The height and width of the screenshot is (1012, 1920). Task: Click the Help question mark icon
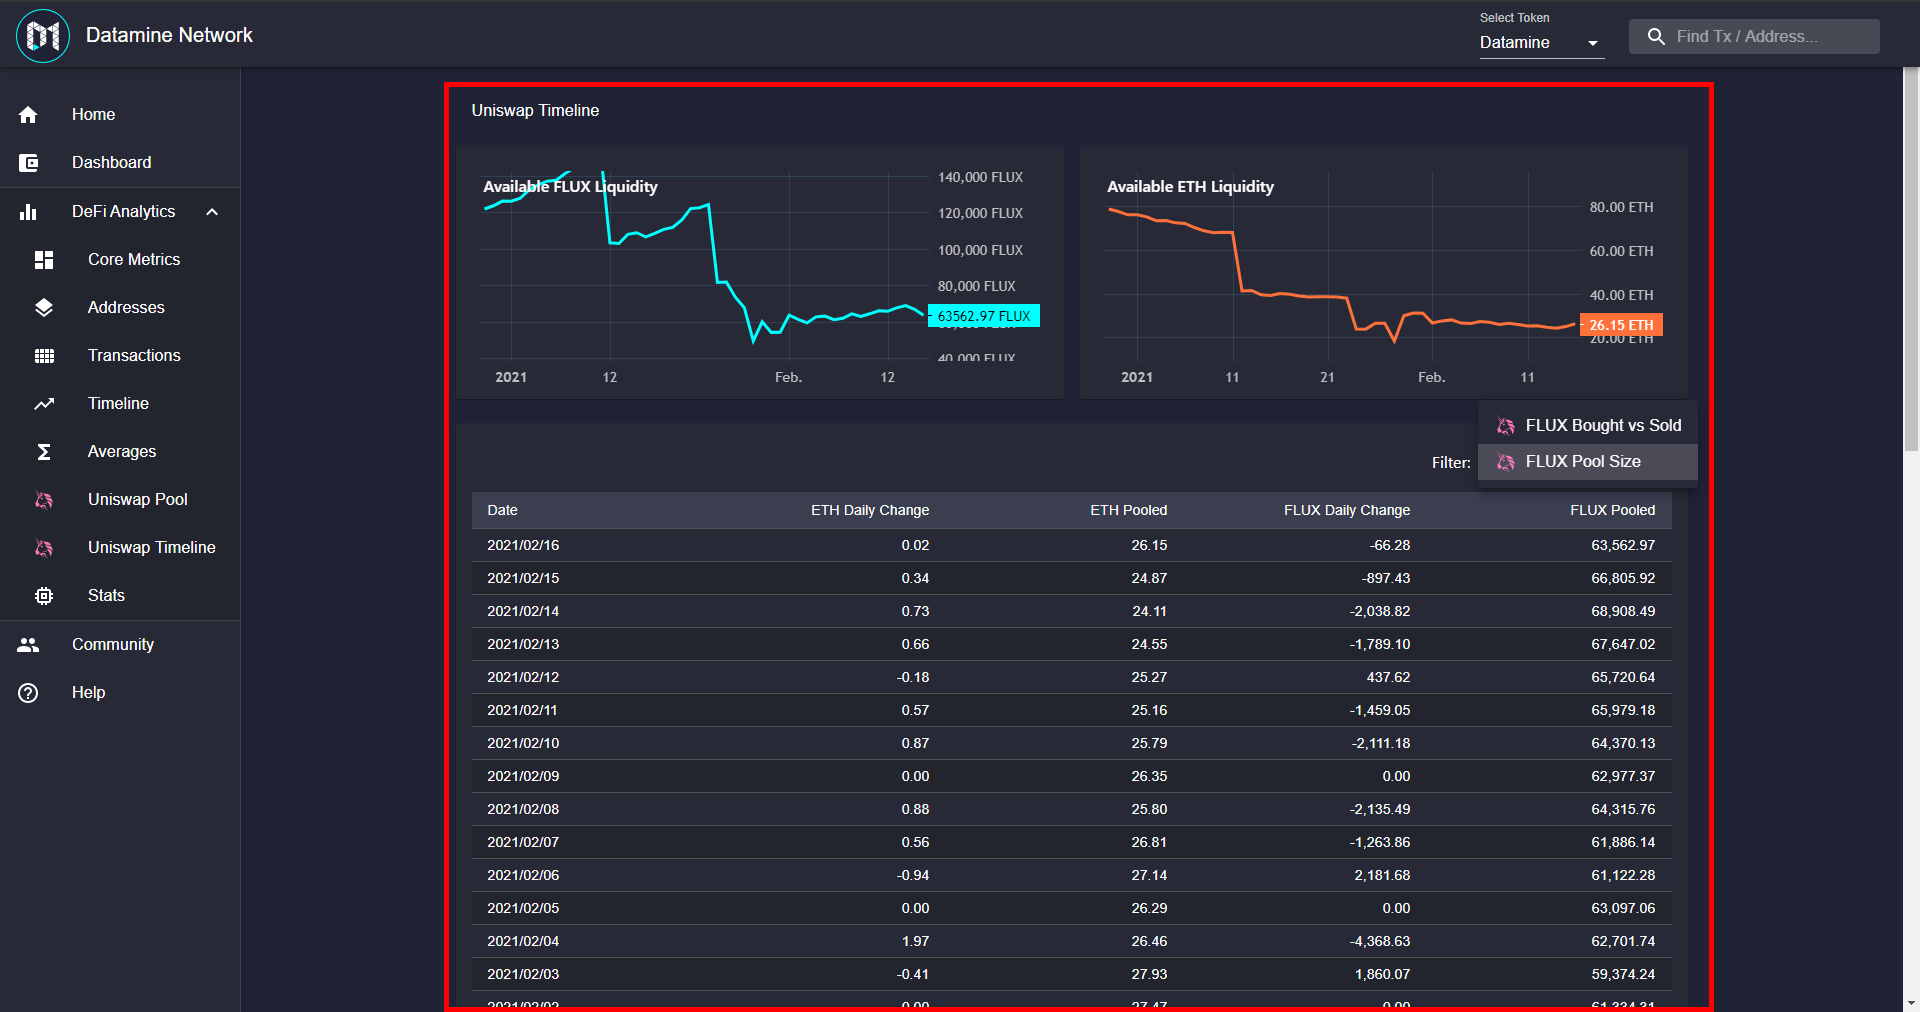pyautogui.click(x=28, y=693)
